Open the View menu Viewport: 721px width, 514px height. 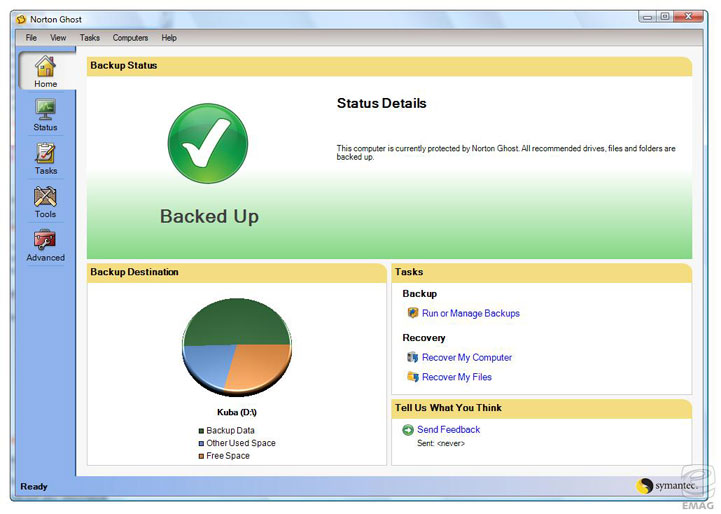click(58, 38)
